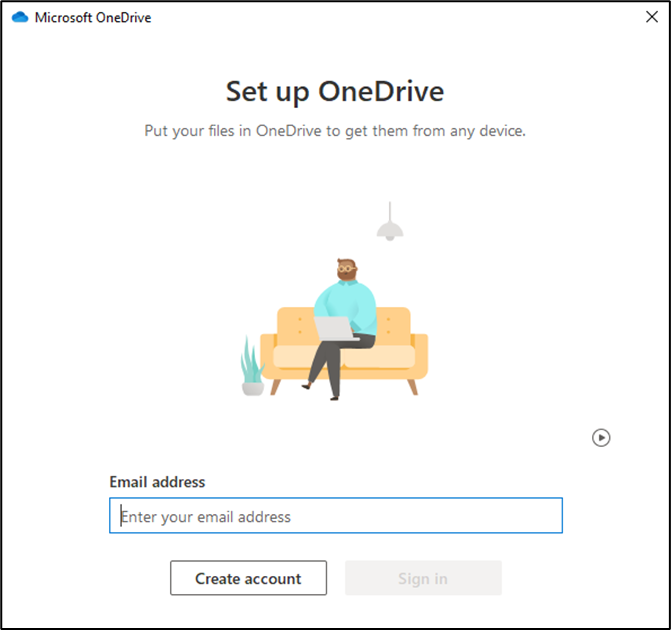Click the Email address label
Screen dimensions: 671x630
(157, 482)
